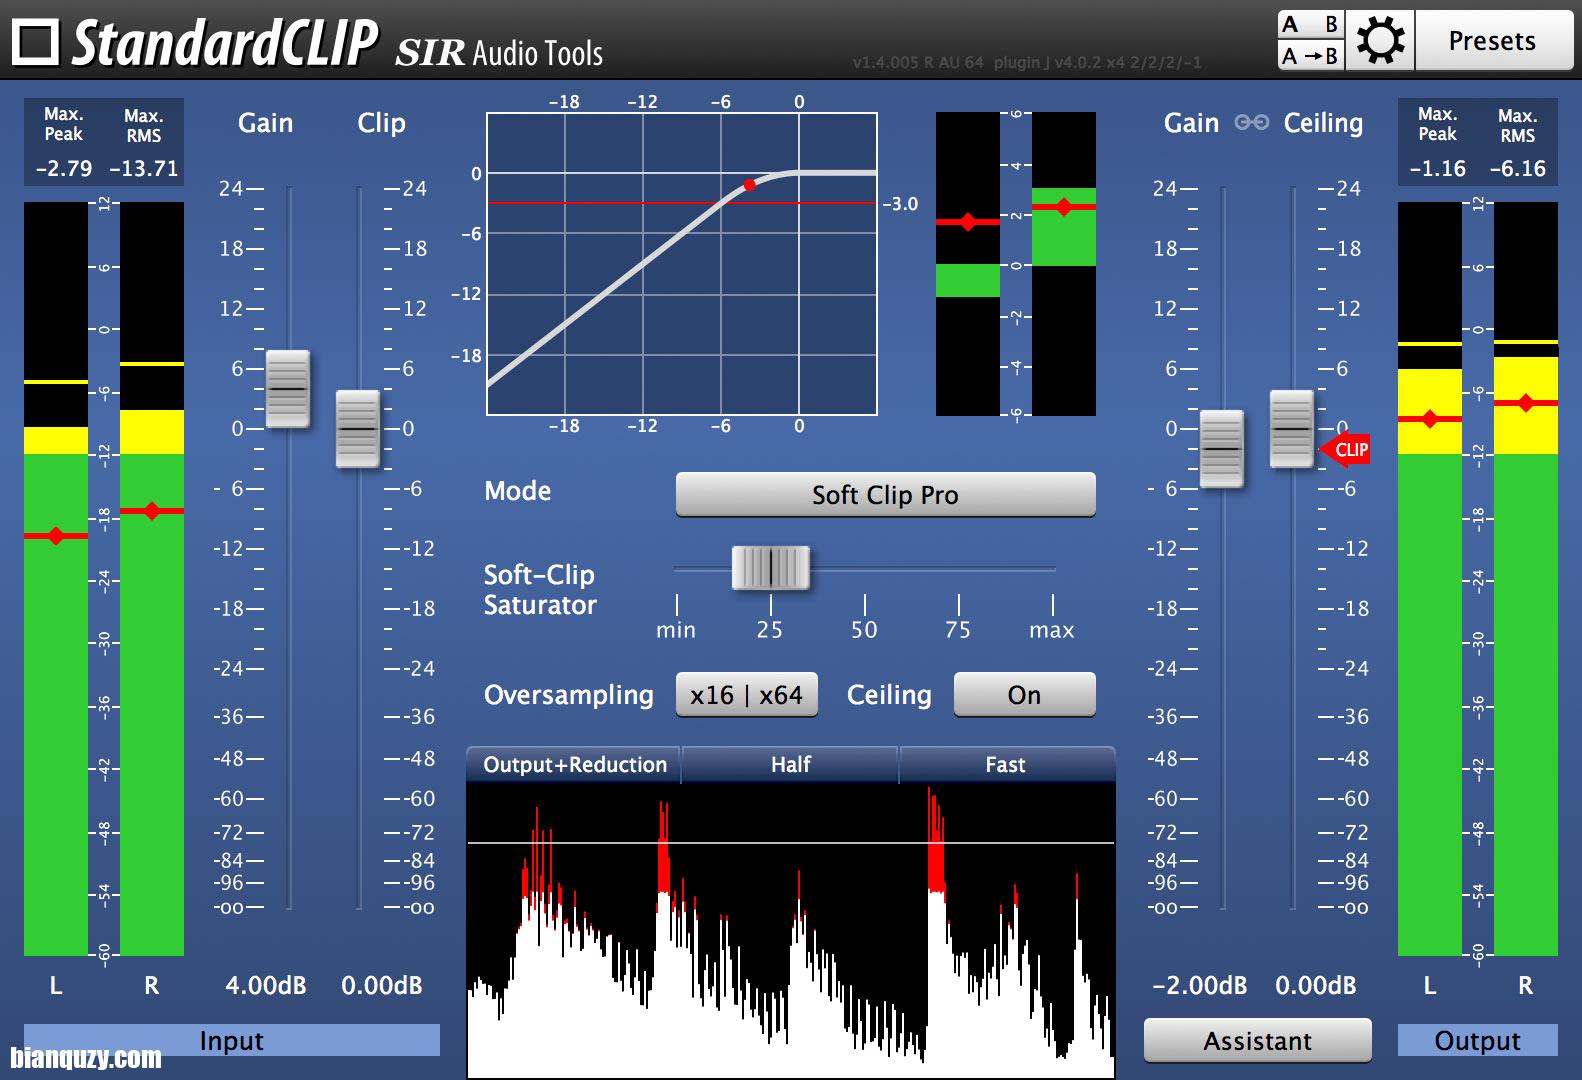1582x1080 pixels.
Task: Click the output R channel meter
Action: (x=1526, y=579)
